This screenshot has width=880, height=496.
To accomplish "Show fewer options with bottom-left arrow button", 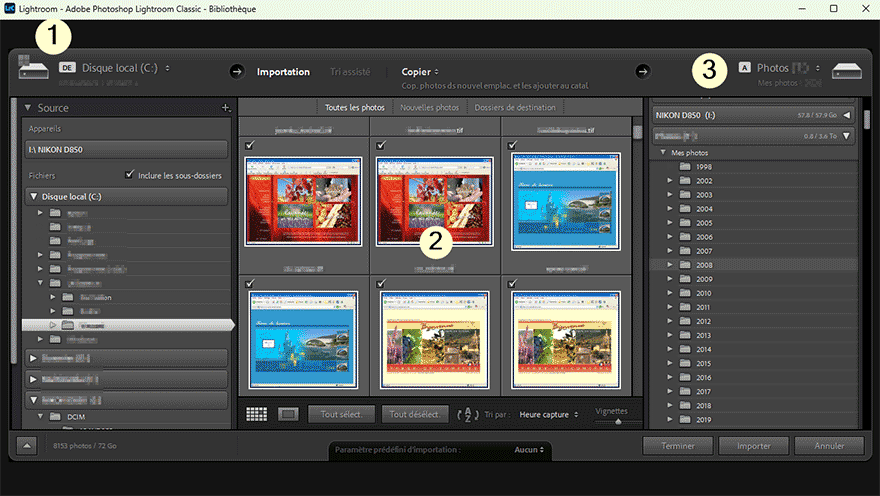I will pyautogui.click(x=26, y=446).
